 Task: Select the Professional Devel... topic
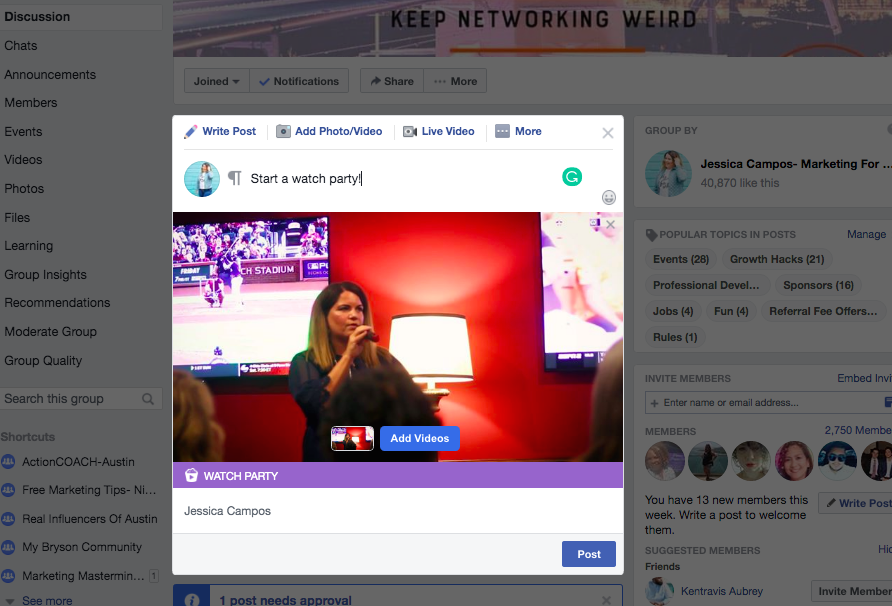(x=706, y=285)
